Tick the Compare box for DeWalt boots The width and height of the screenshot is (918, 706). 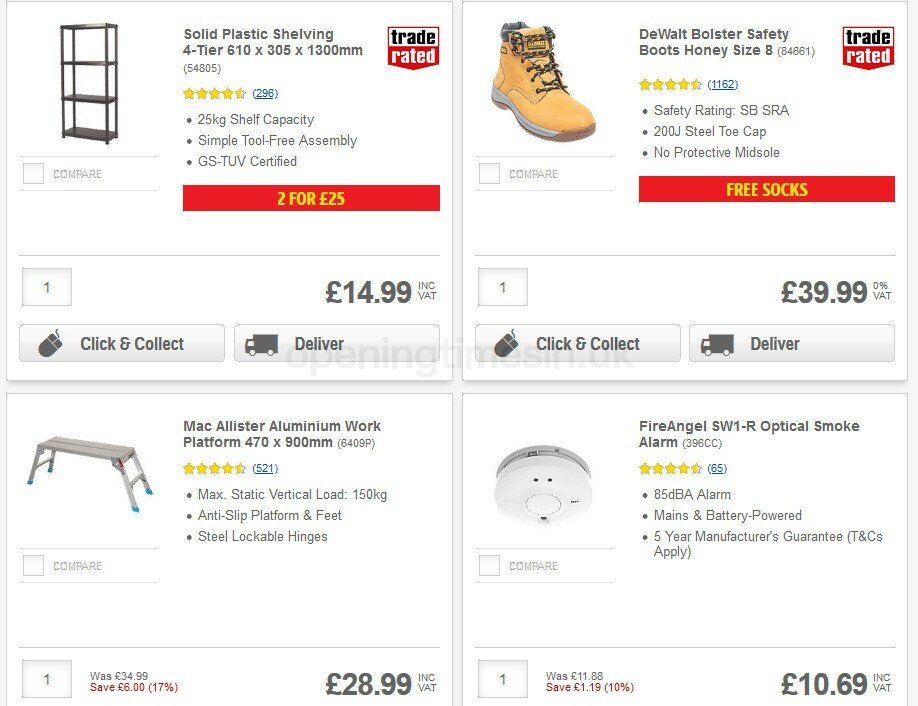click(x=489, y=173)
